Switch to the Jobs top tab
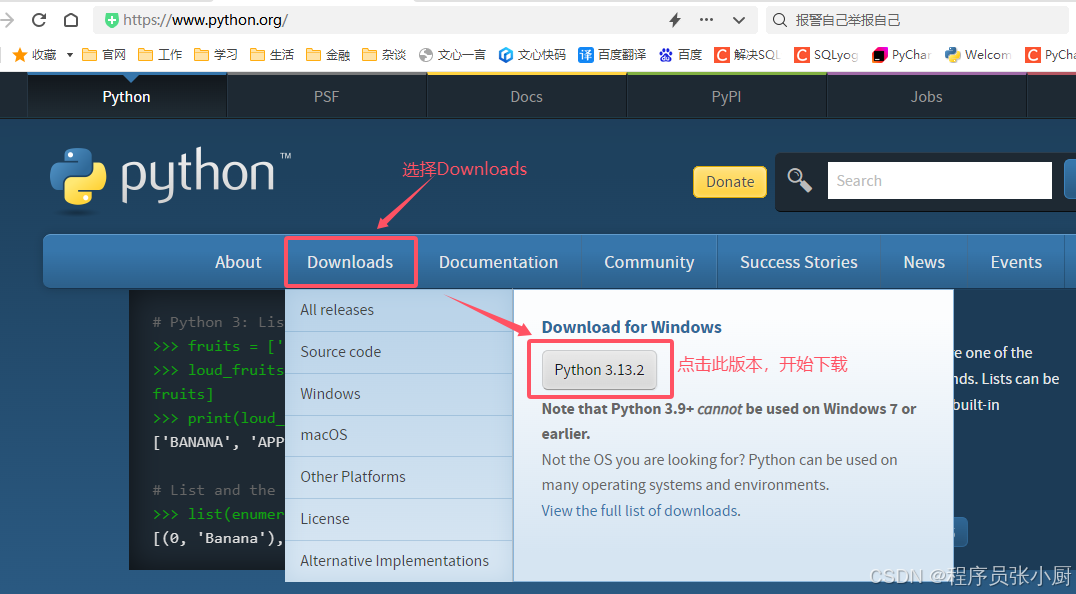 (x=926, y=97)
